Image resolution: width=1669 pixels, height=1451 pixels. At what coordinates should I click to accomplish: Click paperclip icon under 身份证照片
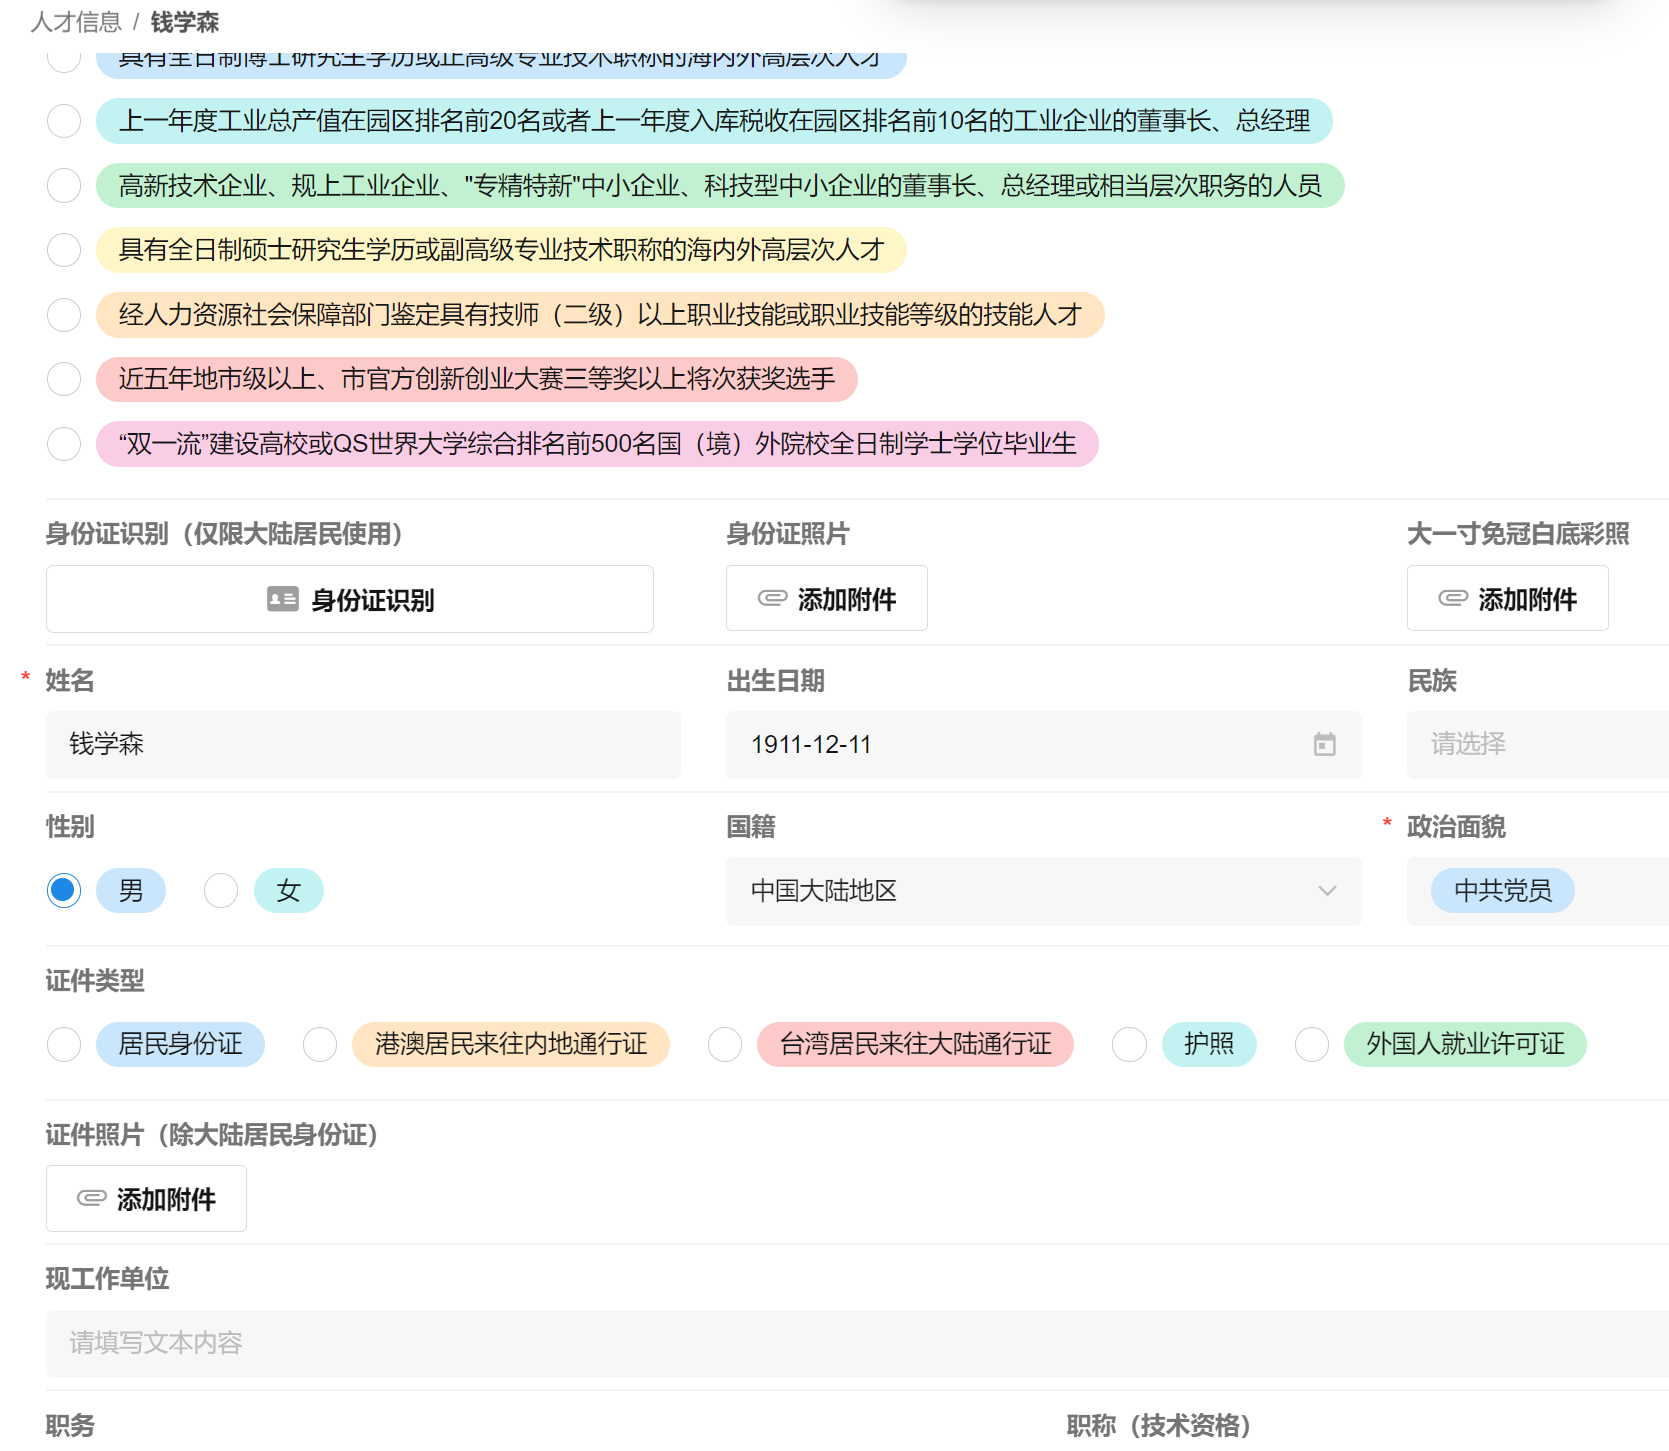772,598
